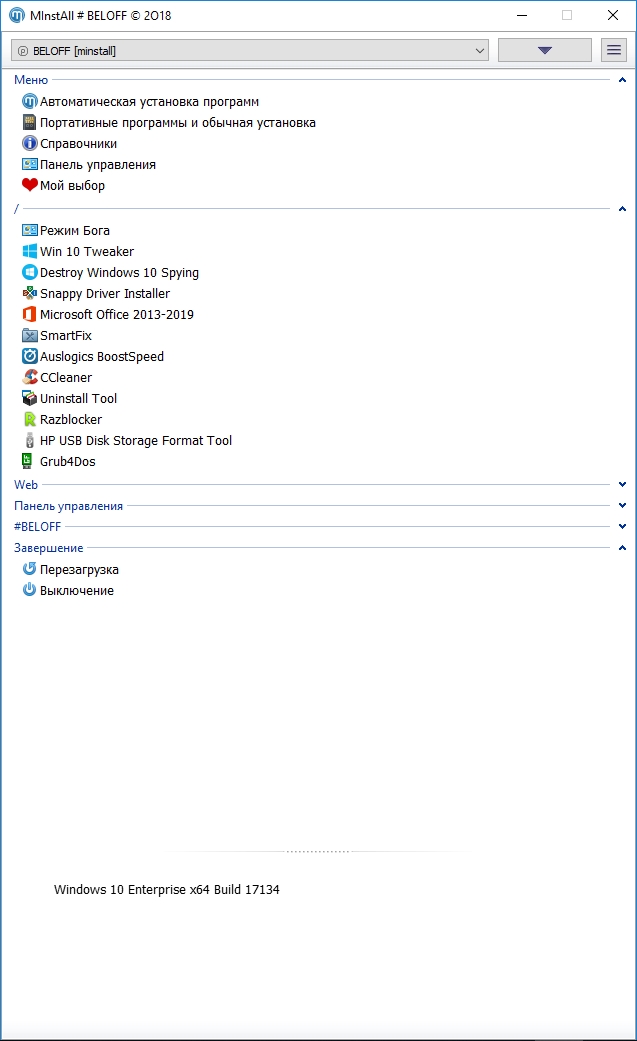Viewport: 637px width, 1041px height.
Task: Click the dotted splitter handle above status text
Action: click(x=318, y=851)
